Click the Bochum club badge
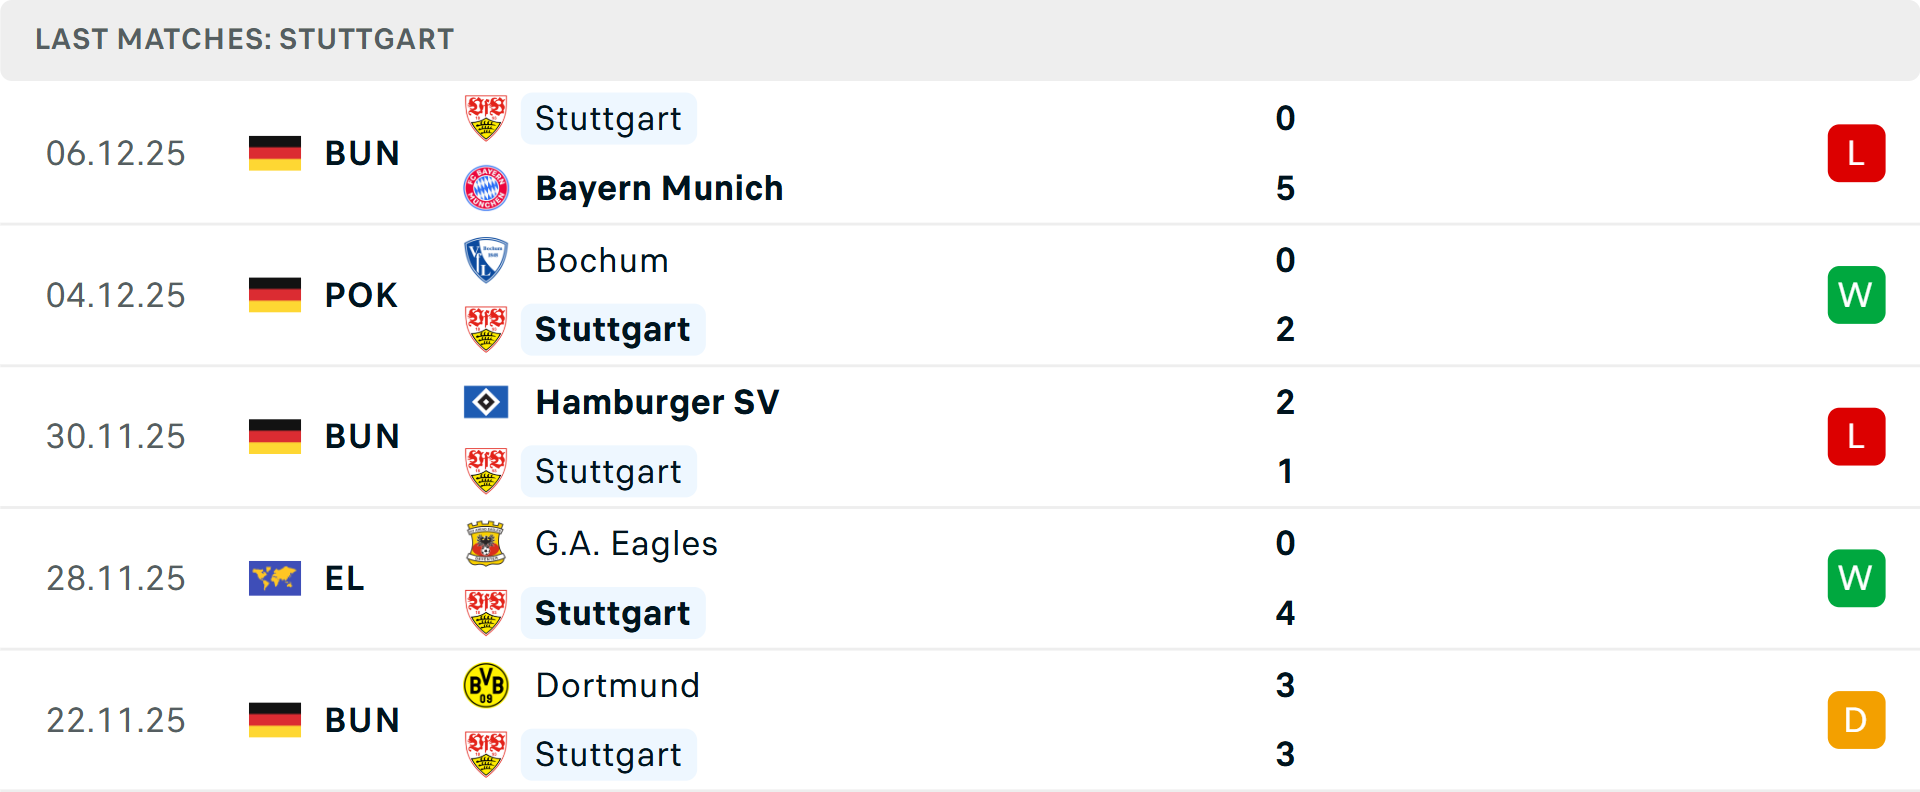Viewport: 1920px width, 792px height. pos(486,259)
